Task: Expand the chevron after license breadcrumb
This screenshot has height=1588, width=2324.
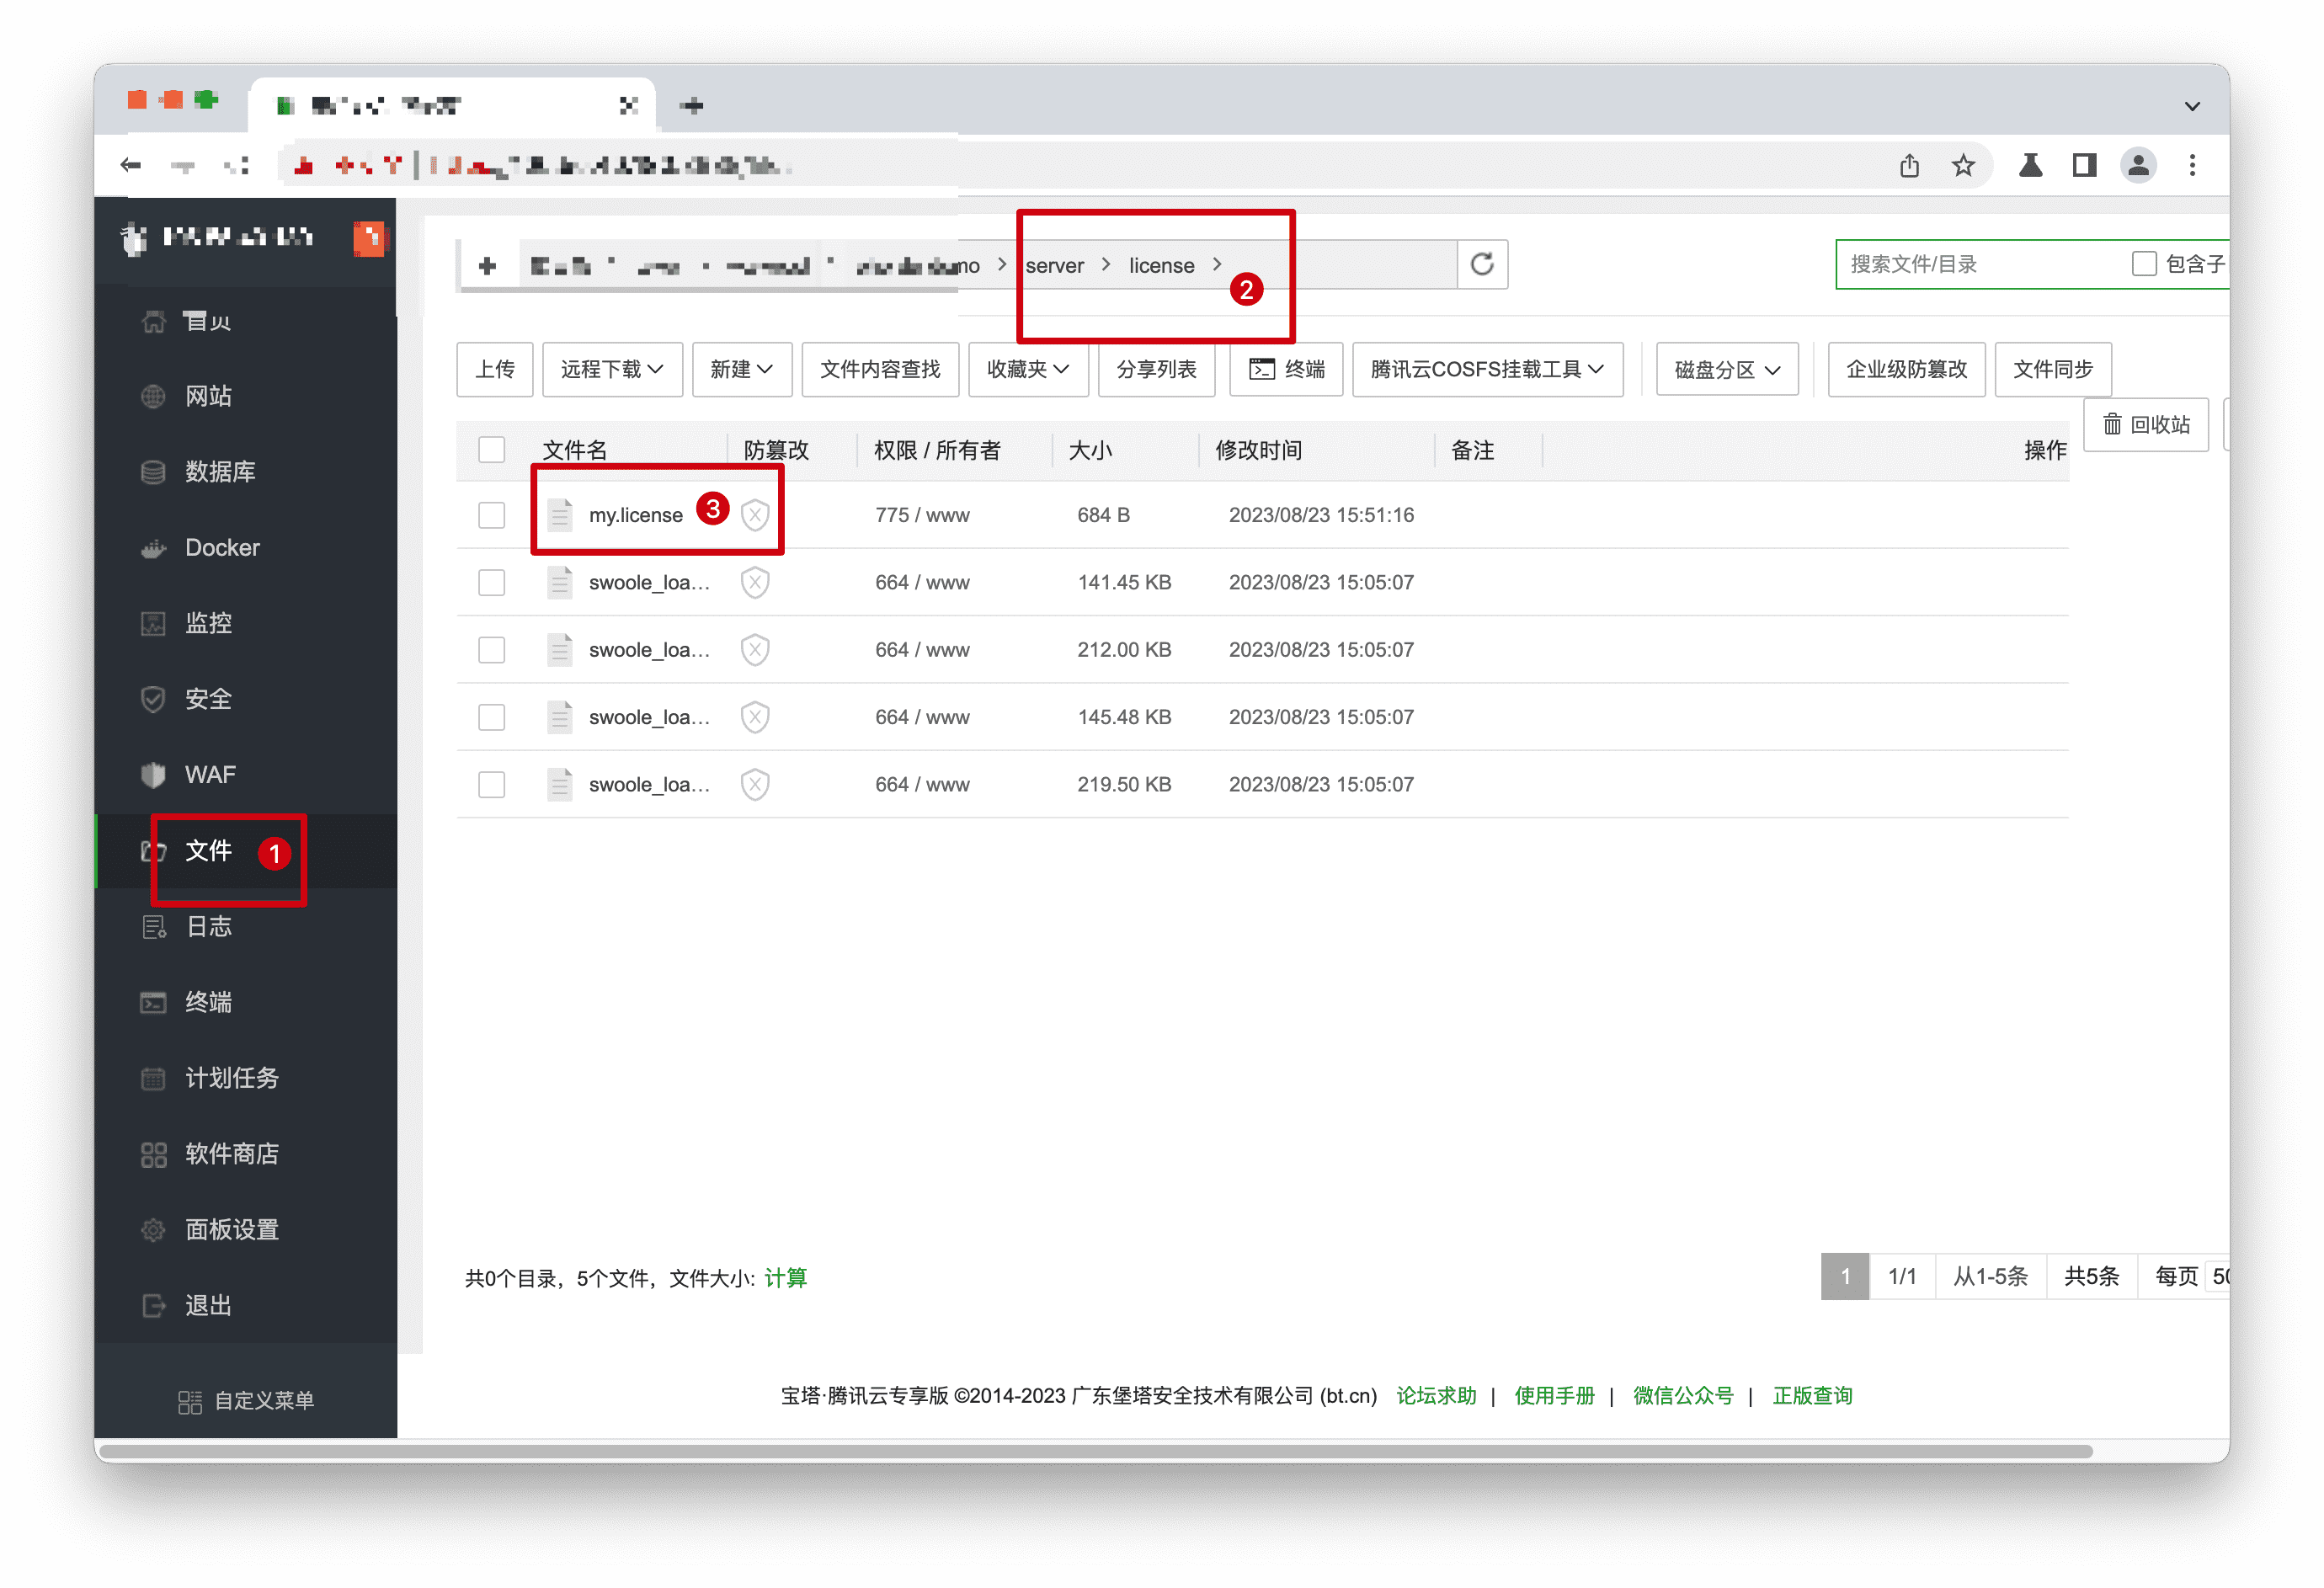Action: coord(1217,264)
